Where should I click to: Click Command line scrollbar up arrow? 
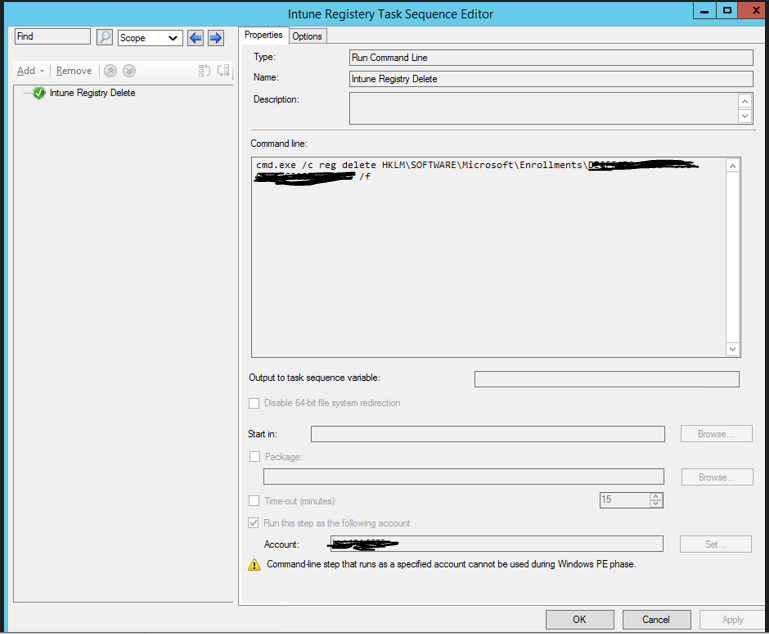(733, 166)
